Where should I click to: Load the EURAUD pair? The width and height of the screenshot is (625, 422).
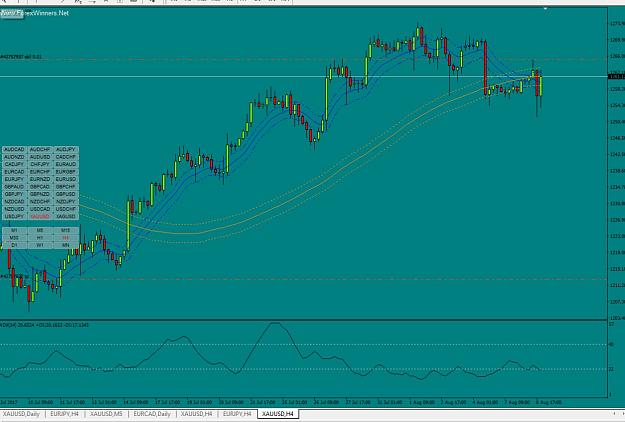click(x=66, y=164)
